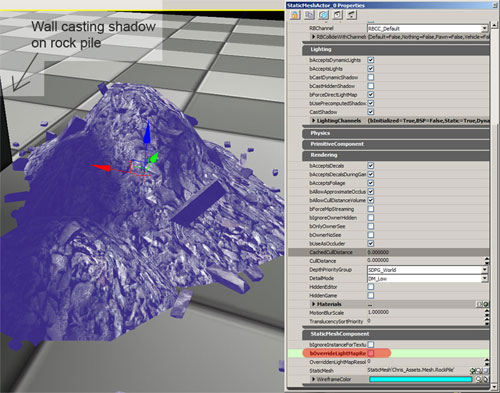Uncheck the CastShadow checkbox

371,112
